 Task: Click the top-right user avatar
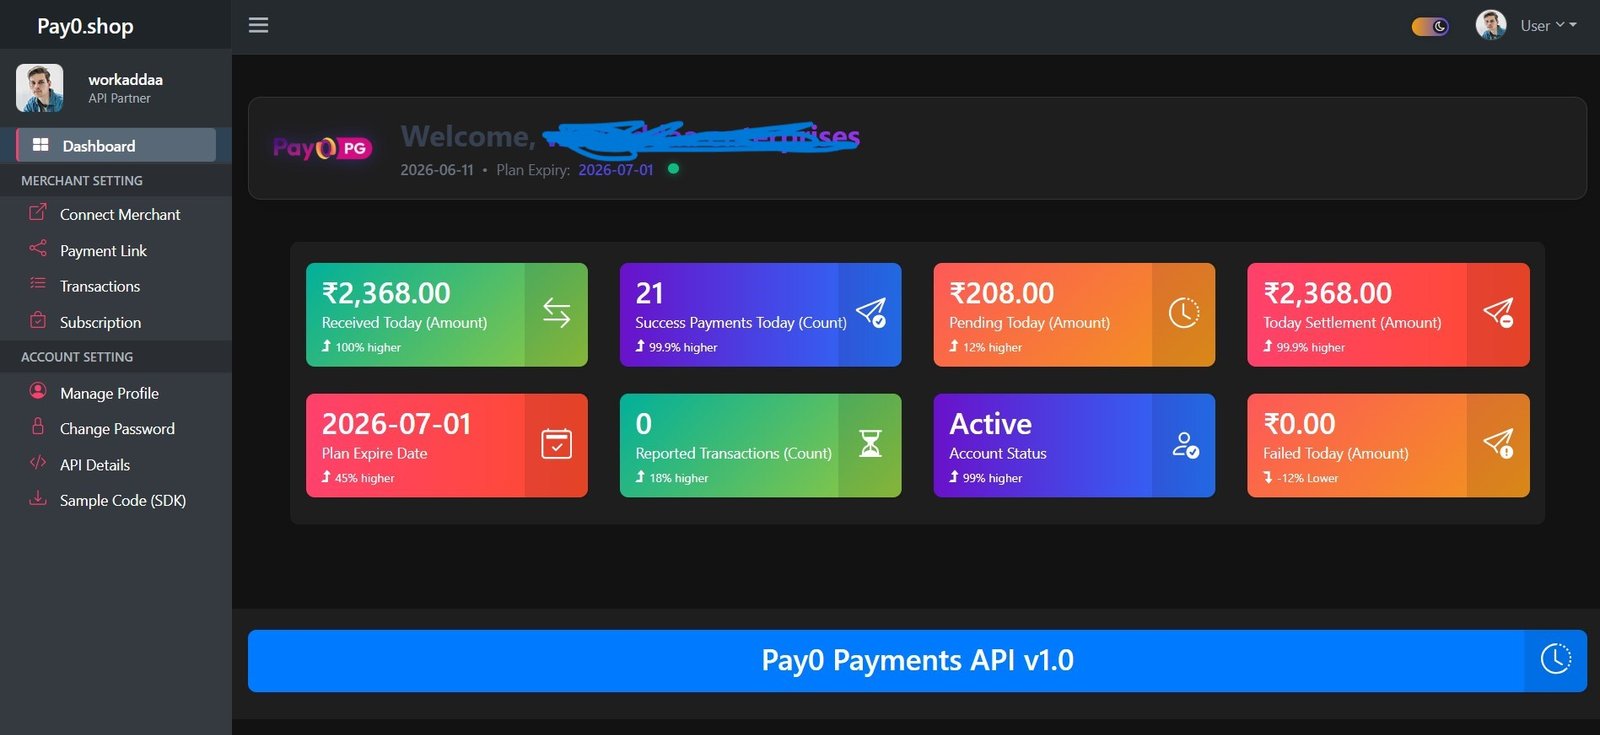click(1491, 25)
